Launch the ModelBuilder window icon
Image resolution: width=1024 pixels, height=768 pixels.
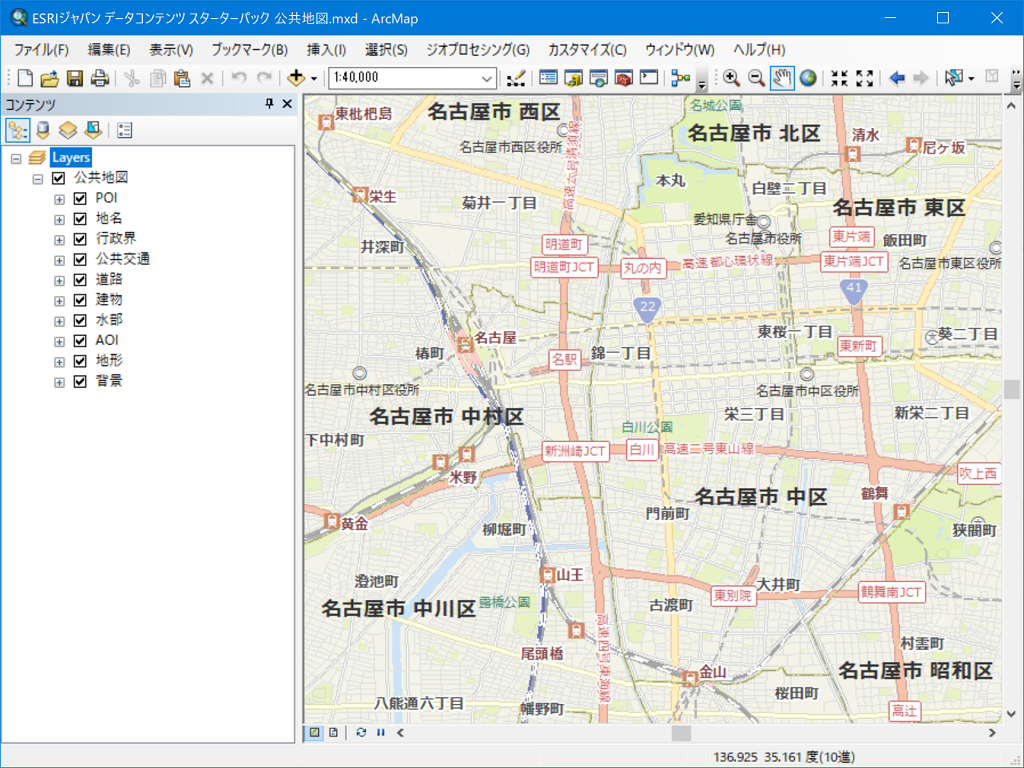(680, 78)
